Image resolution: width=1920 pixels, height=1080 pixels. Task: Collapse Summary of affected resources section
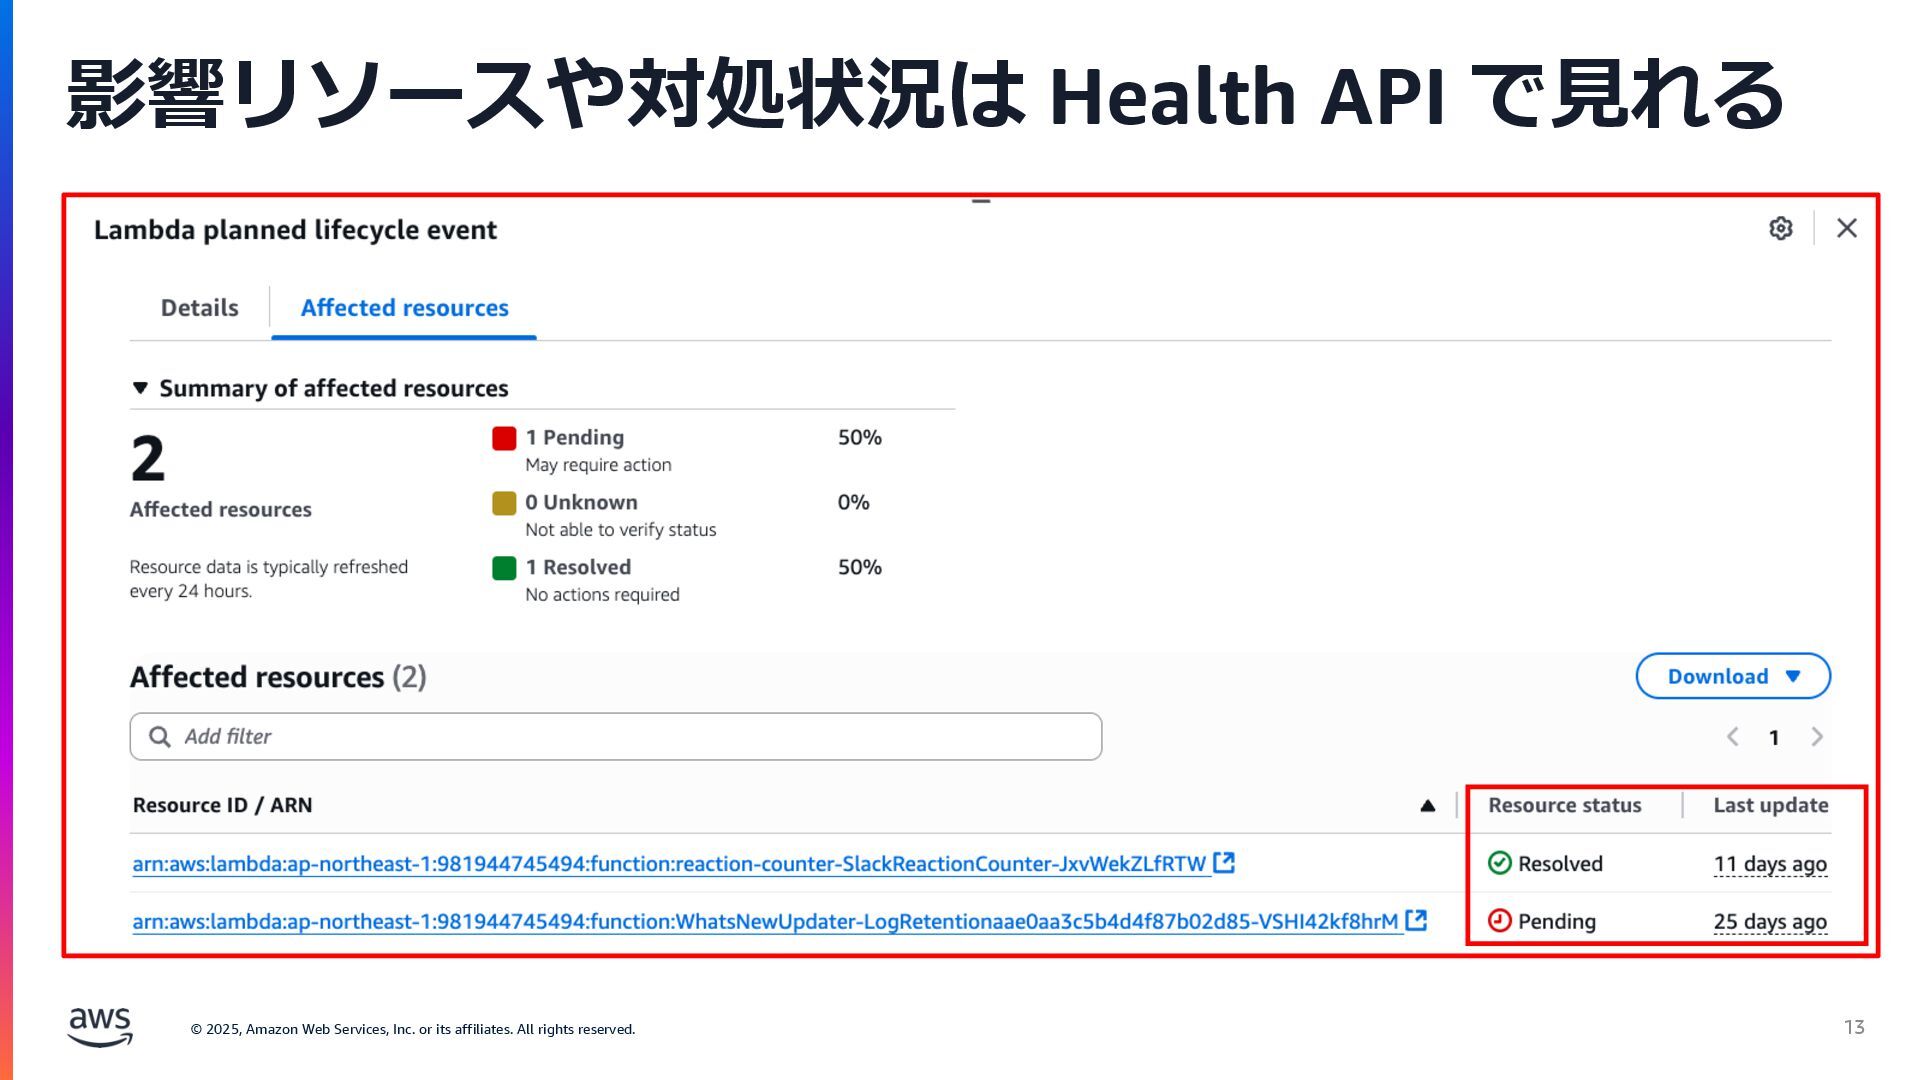pyautogui.click(x=140, y=388)
